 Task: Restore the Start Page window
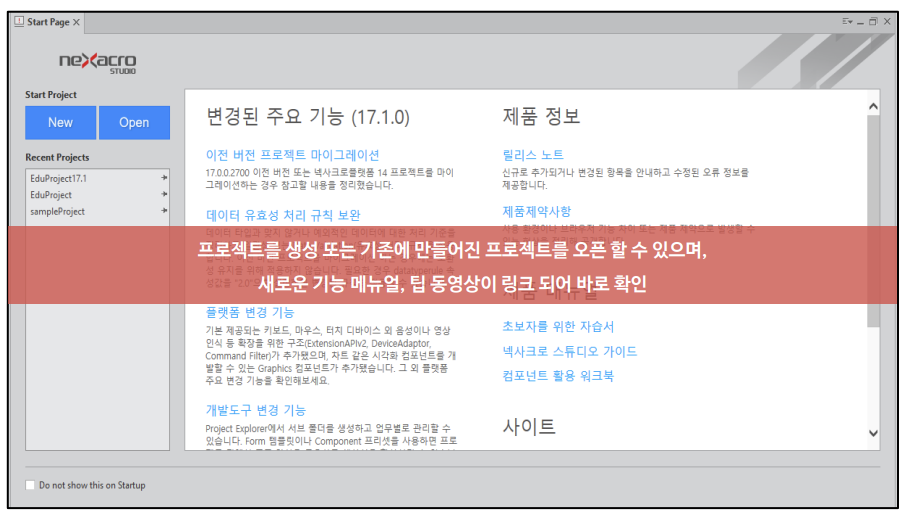tap(873, 22)
